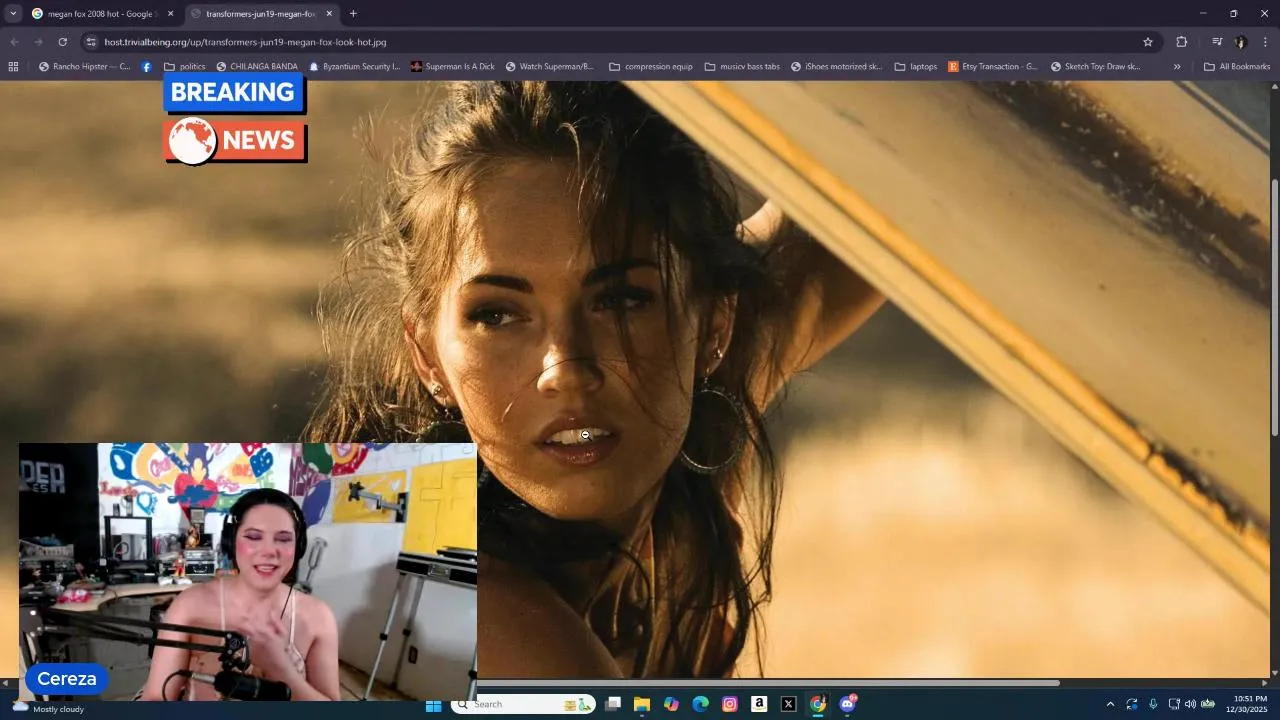Viewport: 1280px width, 720px height.
Task: Open File Explorer from the taskbar
Action: pos(642,705)
